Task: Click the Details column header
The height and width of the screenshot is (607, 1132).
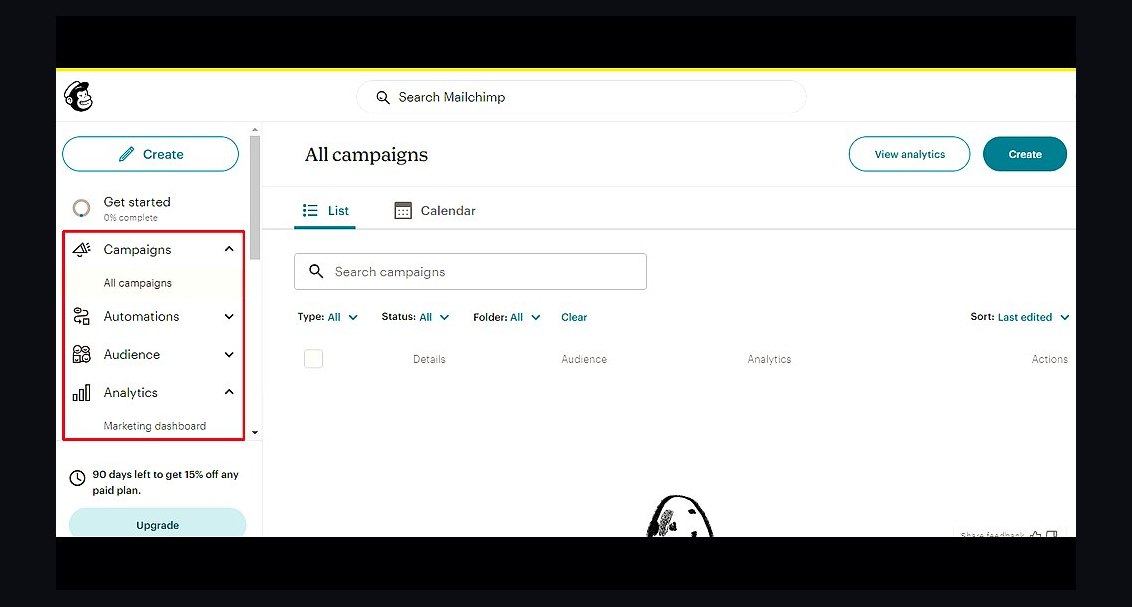Action: [429, 359]
